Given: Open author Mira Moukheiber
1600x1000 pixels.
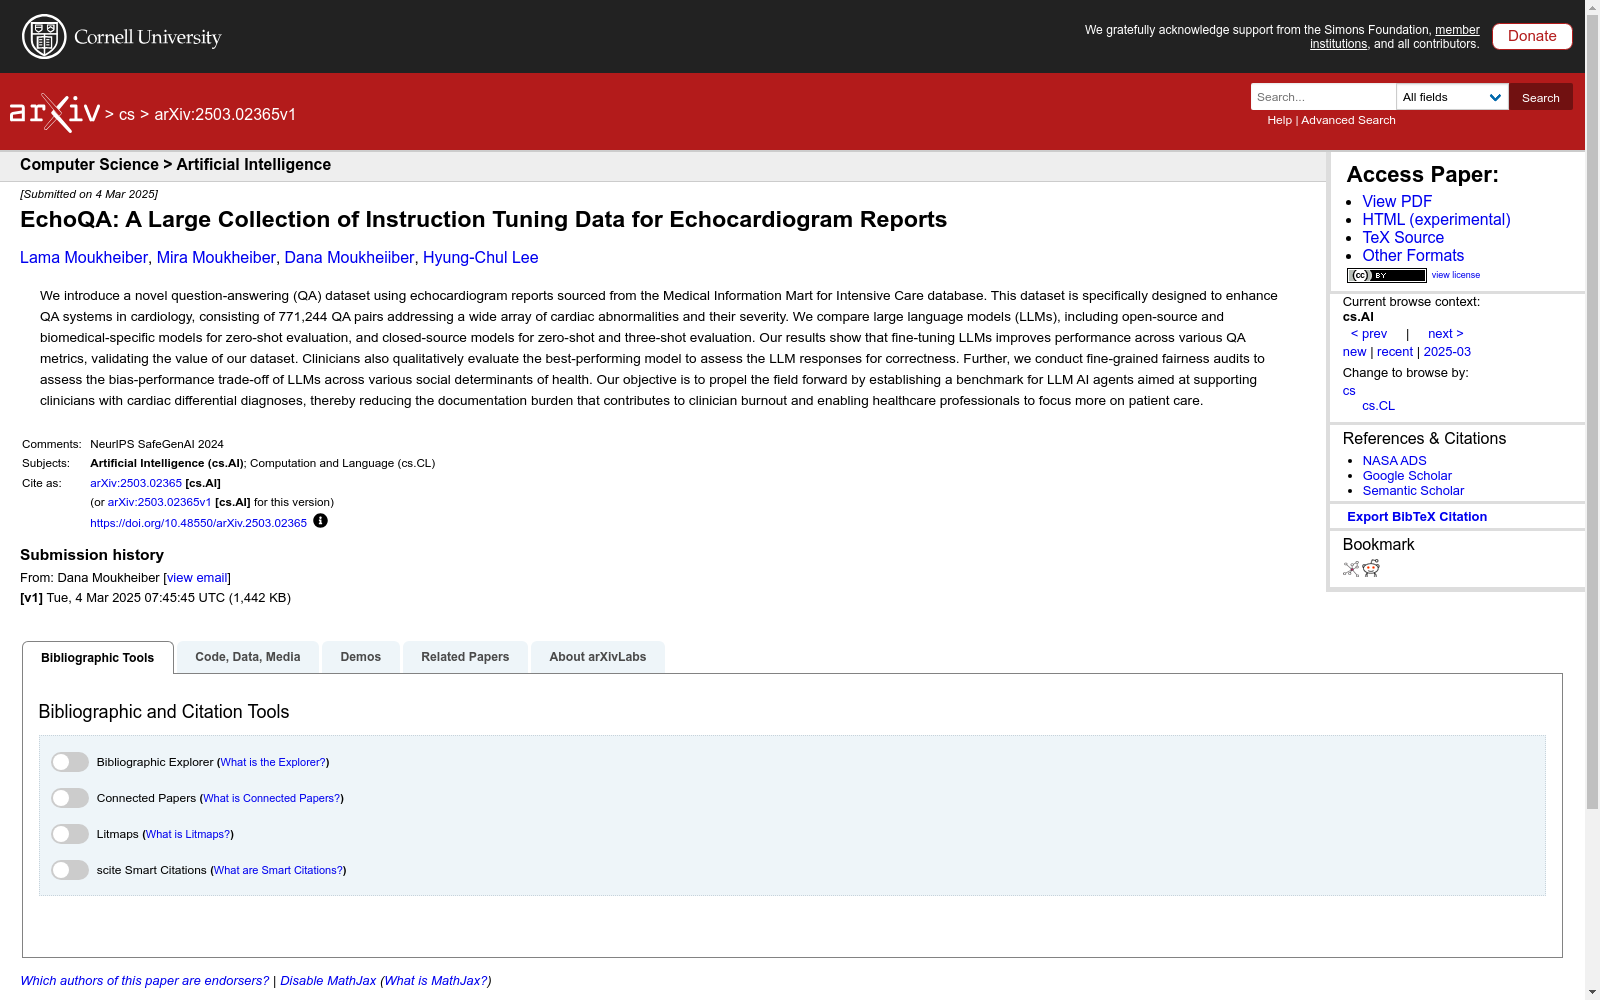Looking at the screenshot, I should pyautogui.click(x=216, y=258).
